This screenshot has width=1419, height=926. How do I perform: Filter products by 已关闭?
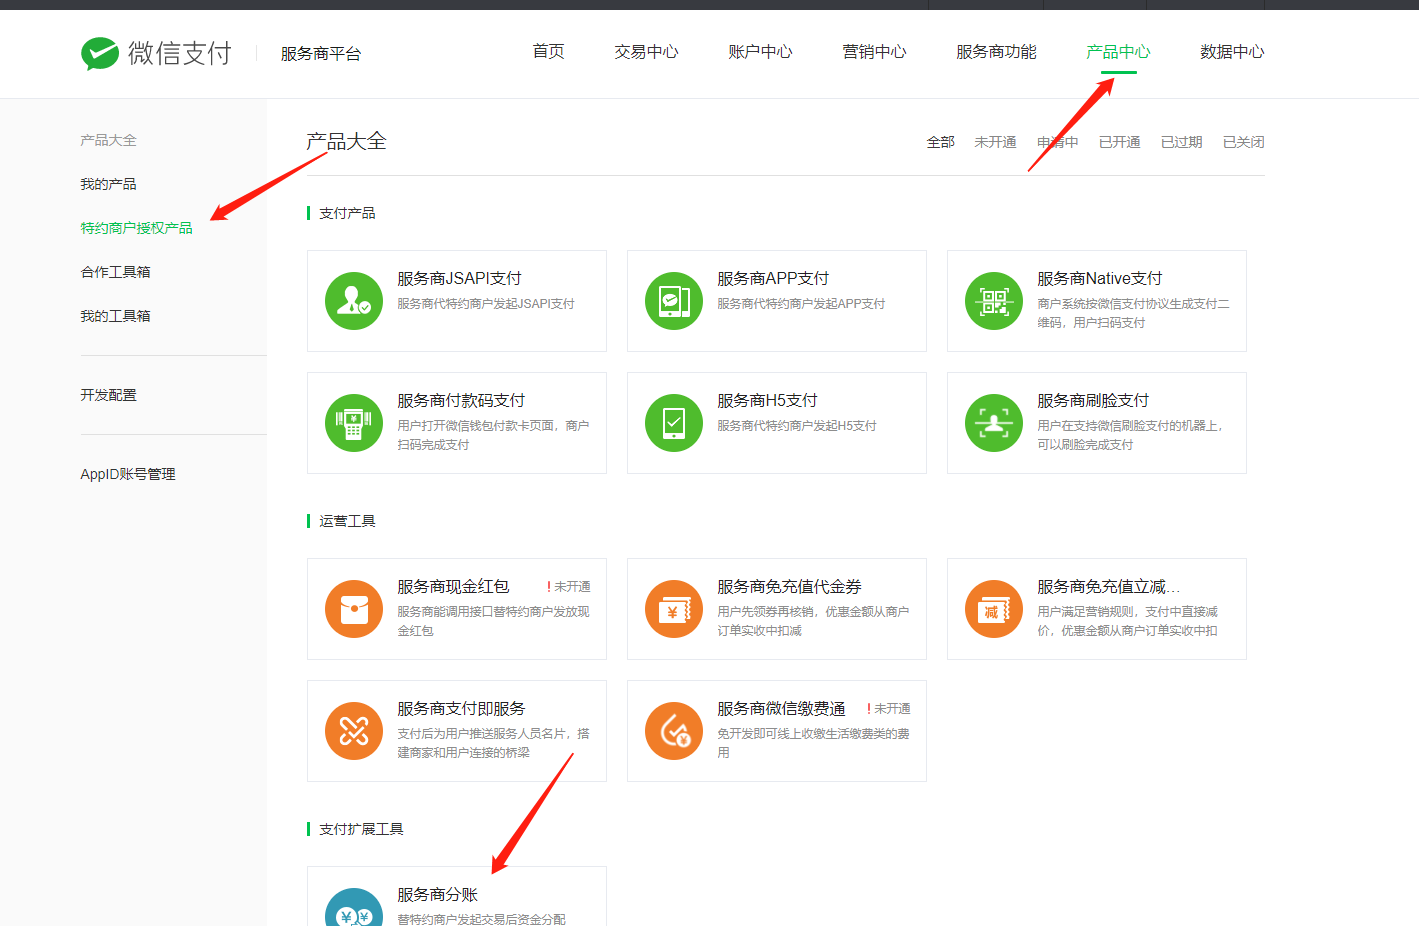(x=1244, y=142)
